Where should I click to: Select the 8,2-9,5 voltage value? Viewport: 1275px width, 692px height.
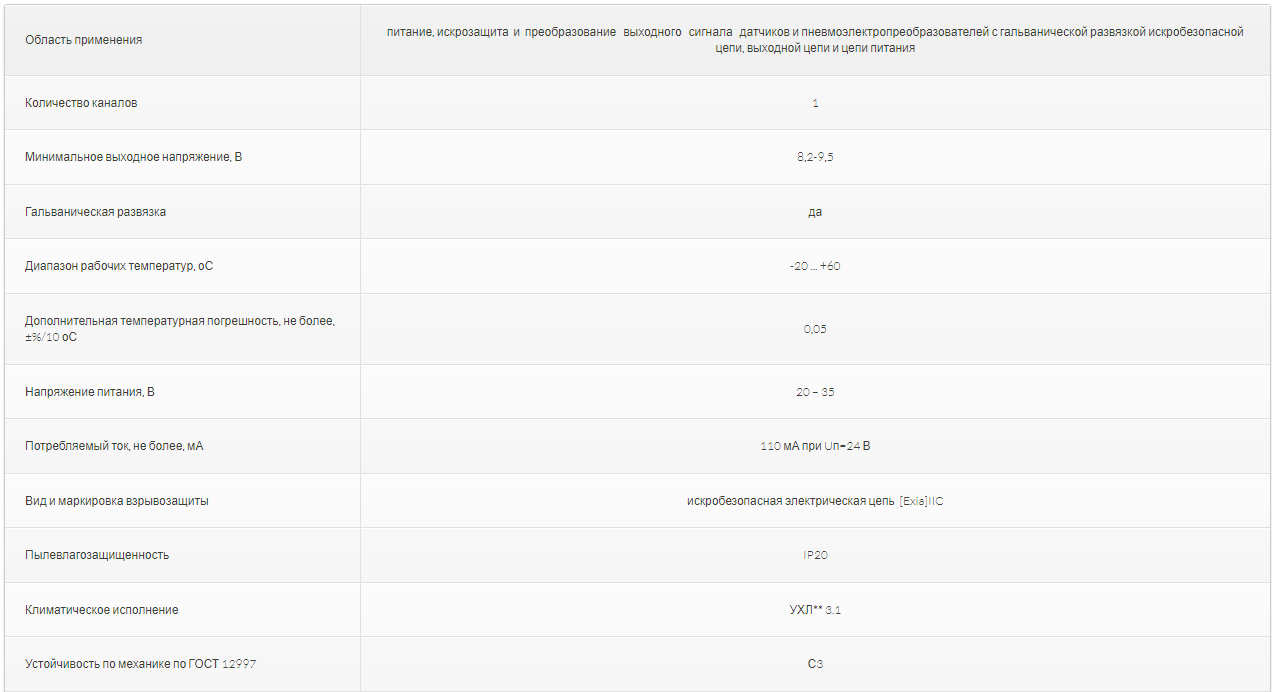815,157
